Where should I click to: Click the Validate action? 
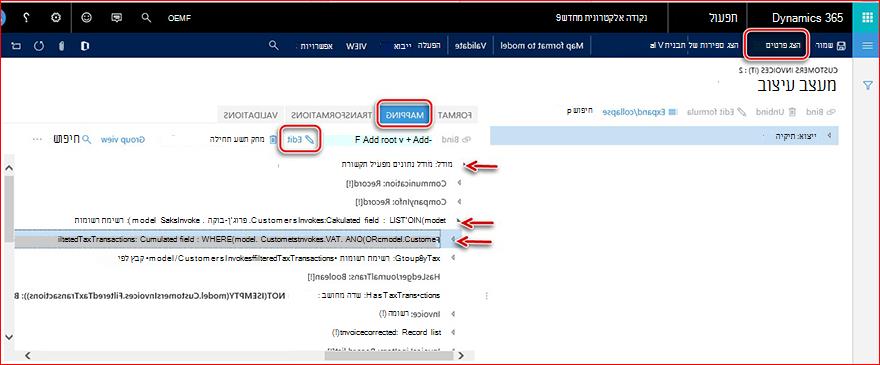(470, 45)
